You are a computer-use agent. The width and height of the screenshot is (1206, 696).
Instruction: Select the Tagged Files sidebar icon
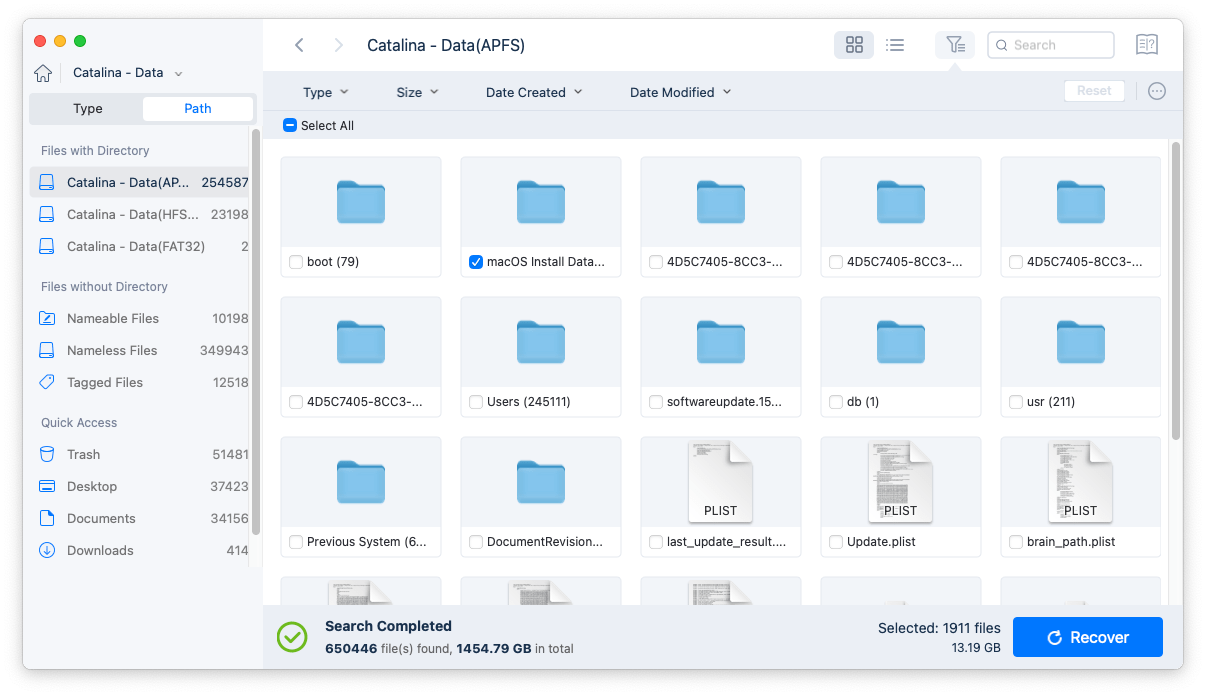pos(47,382)
